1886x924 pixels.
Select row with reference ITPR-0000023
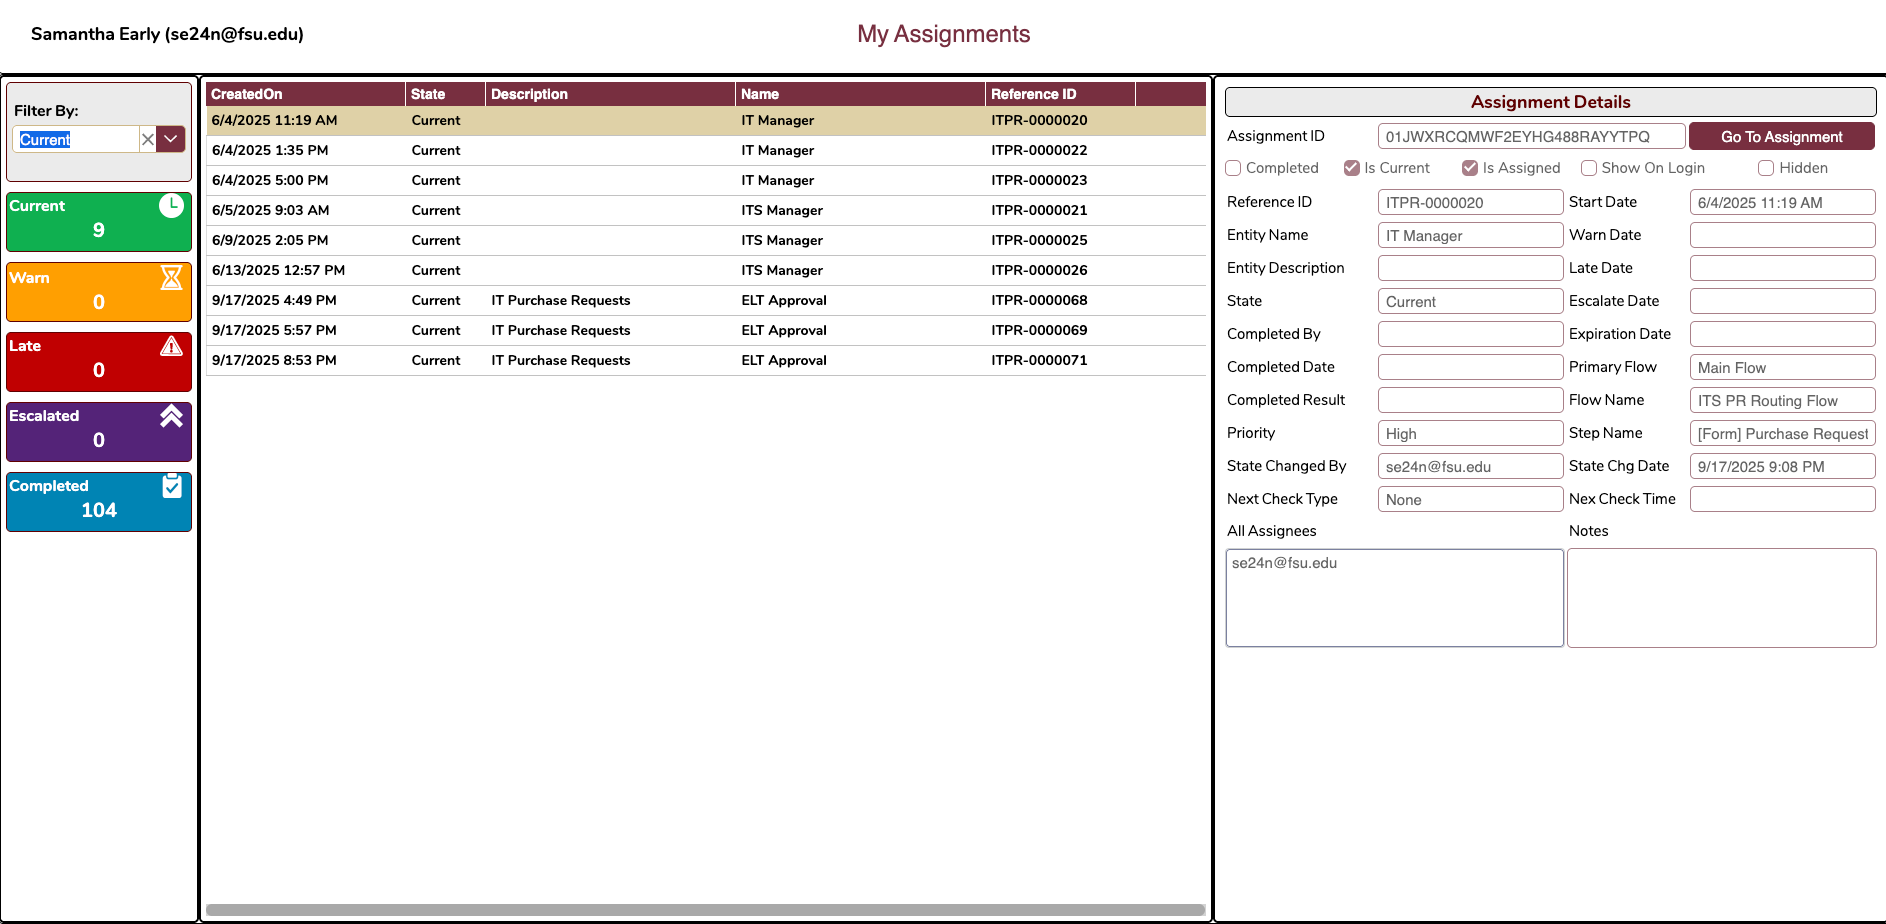coord(706,180)
